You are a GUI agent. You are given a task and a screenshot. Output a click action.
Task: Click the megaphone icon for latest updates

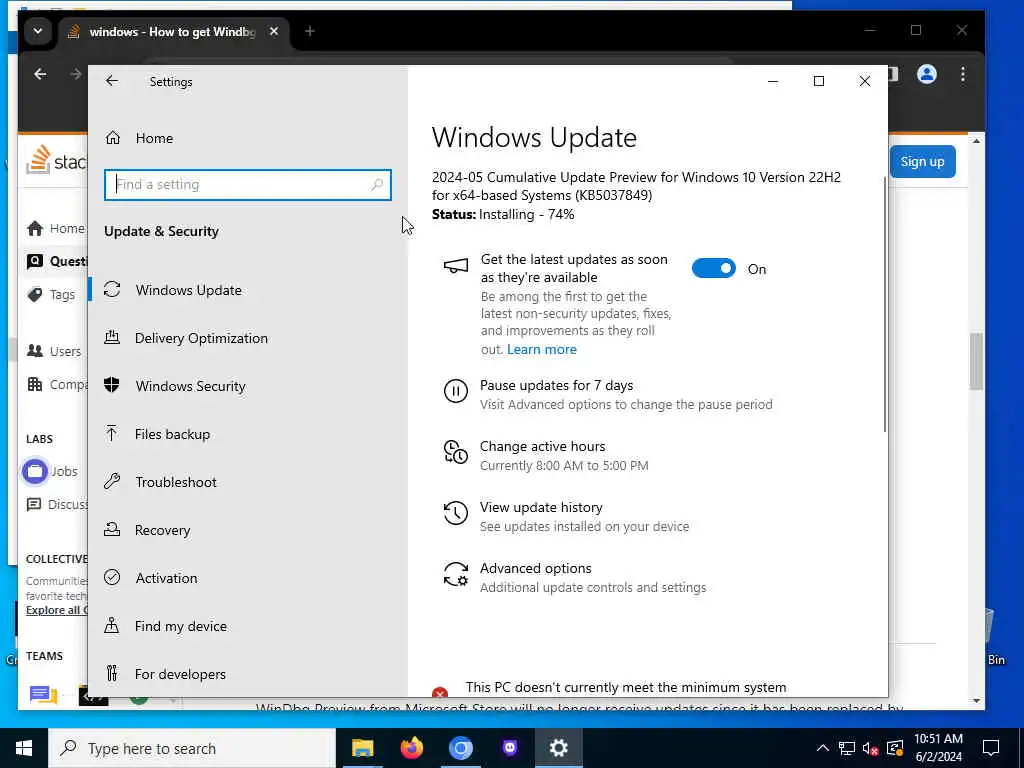point(456,266)
